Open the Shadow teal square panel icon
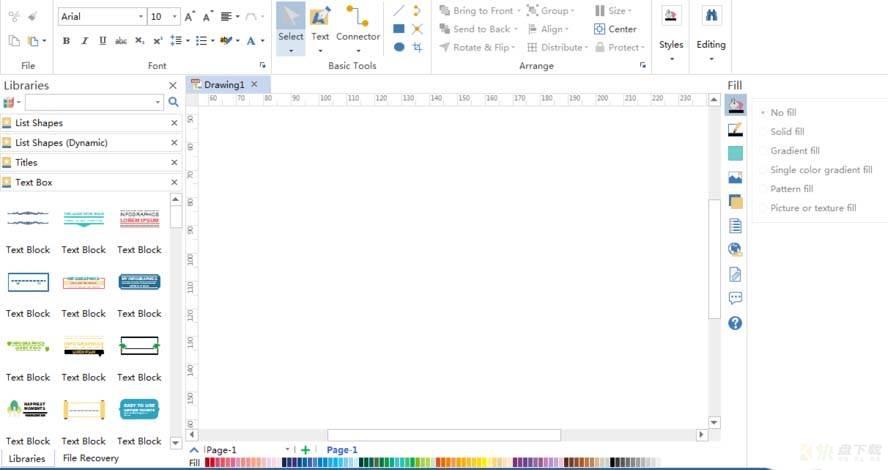 point(735,153)
